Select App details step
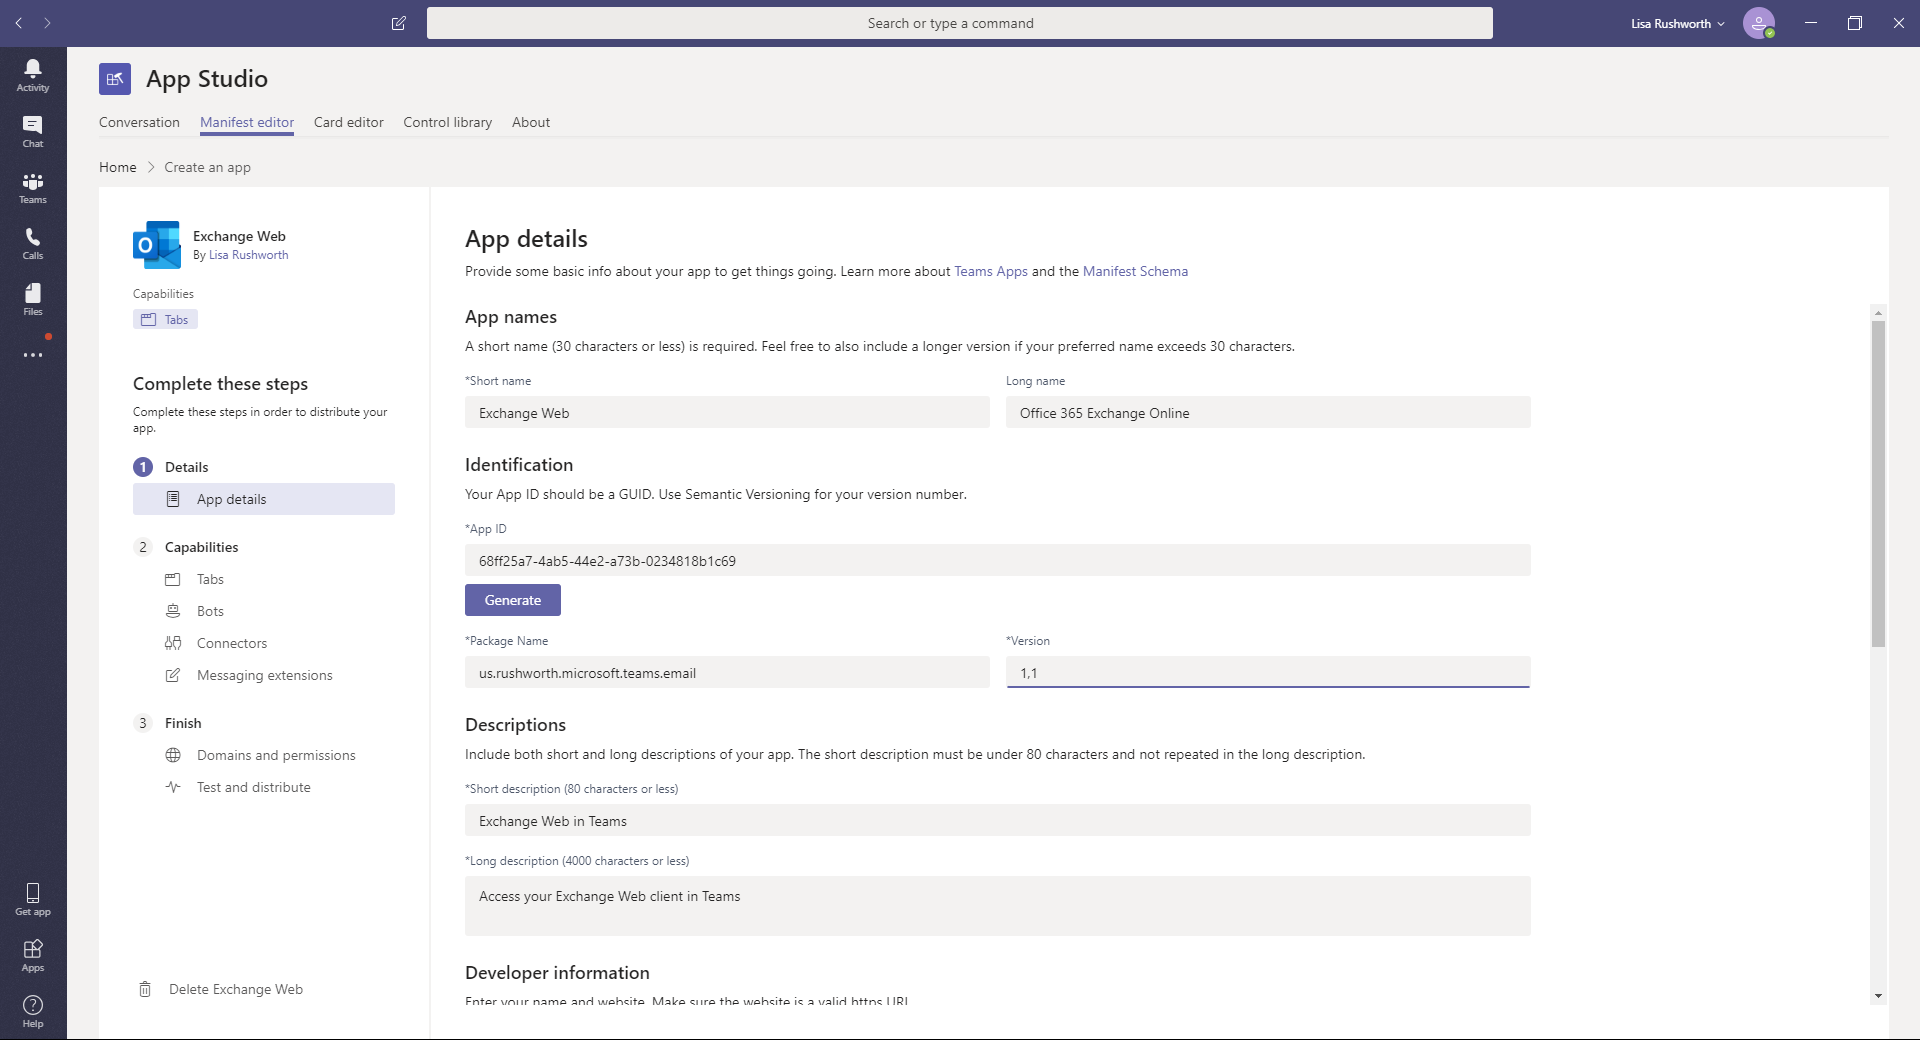Screen dimensions: 1920x1040 click(264, 499)
